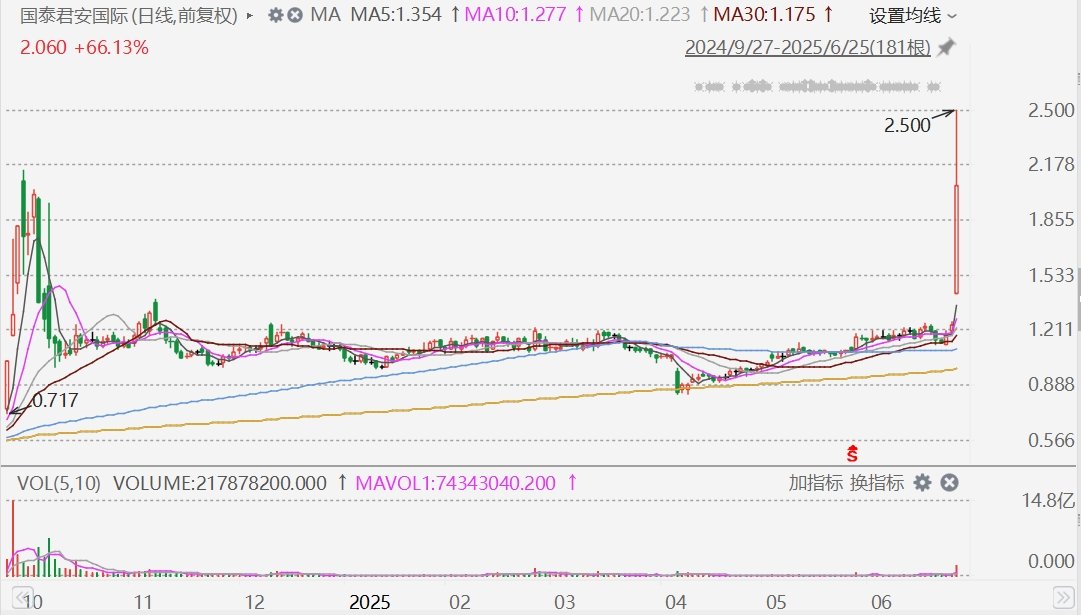1081x615 pixels.
Task: Select the MA30 dark red moving average label
Action: coord(764,14)
